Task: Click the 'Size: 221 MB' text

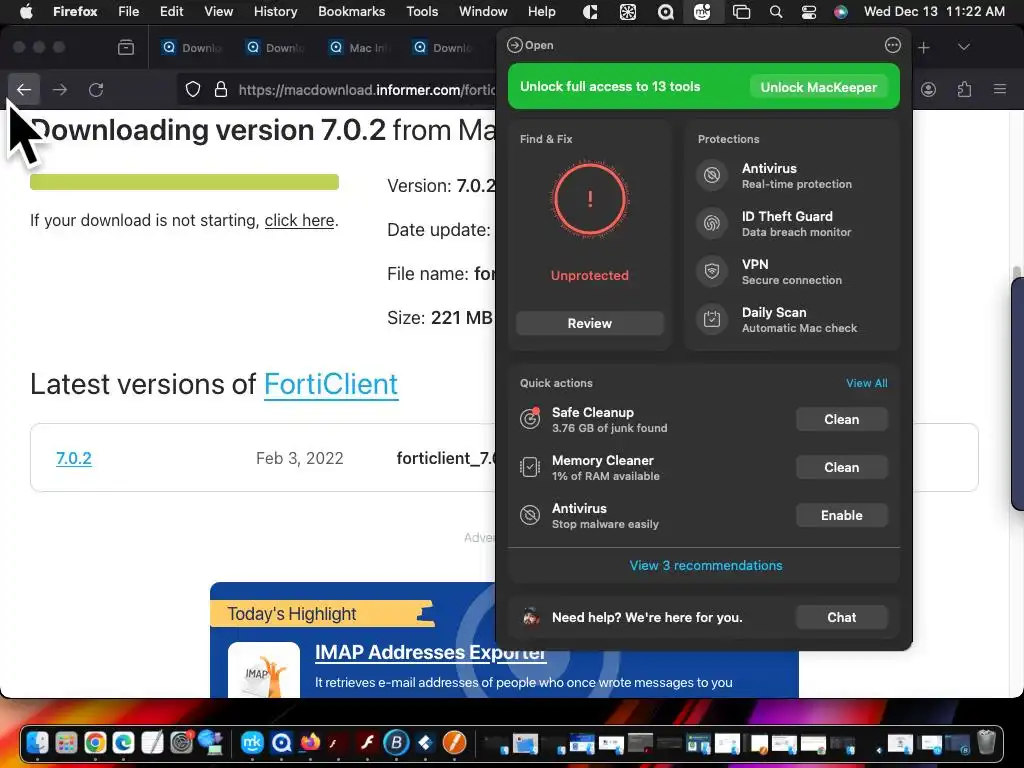Action: [x=440, y=318]
